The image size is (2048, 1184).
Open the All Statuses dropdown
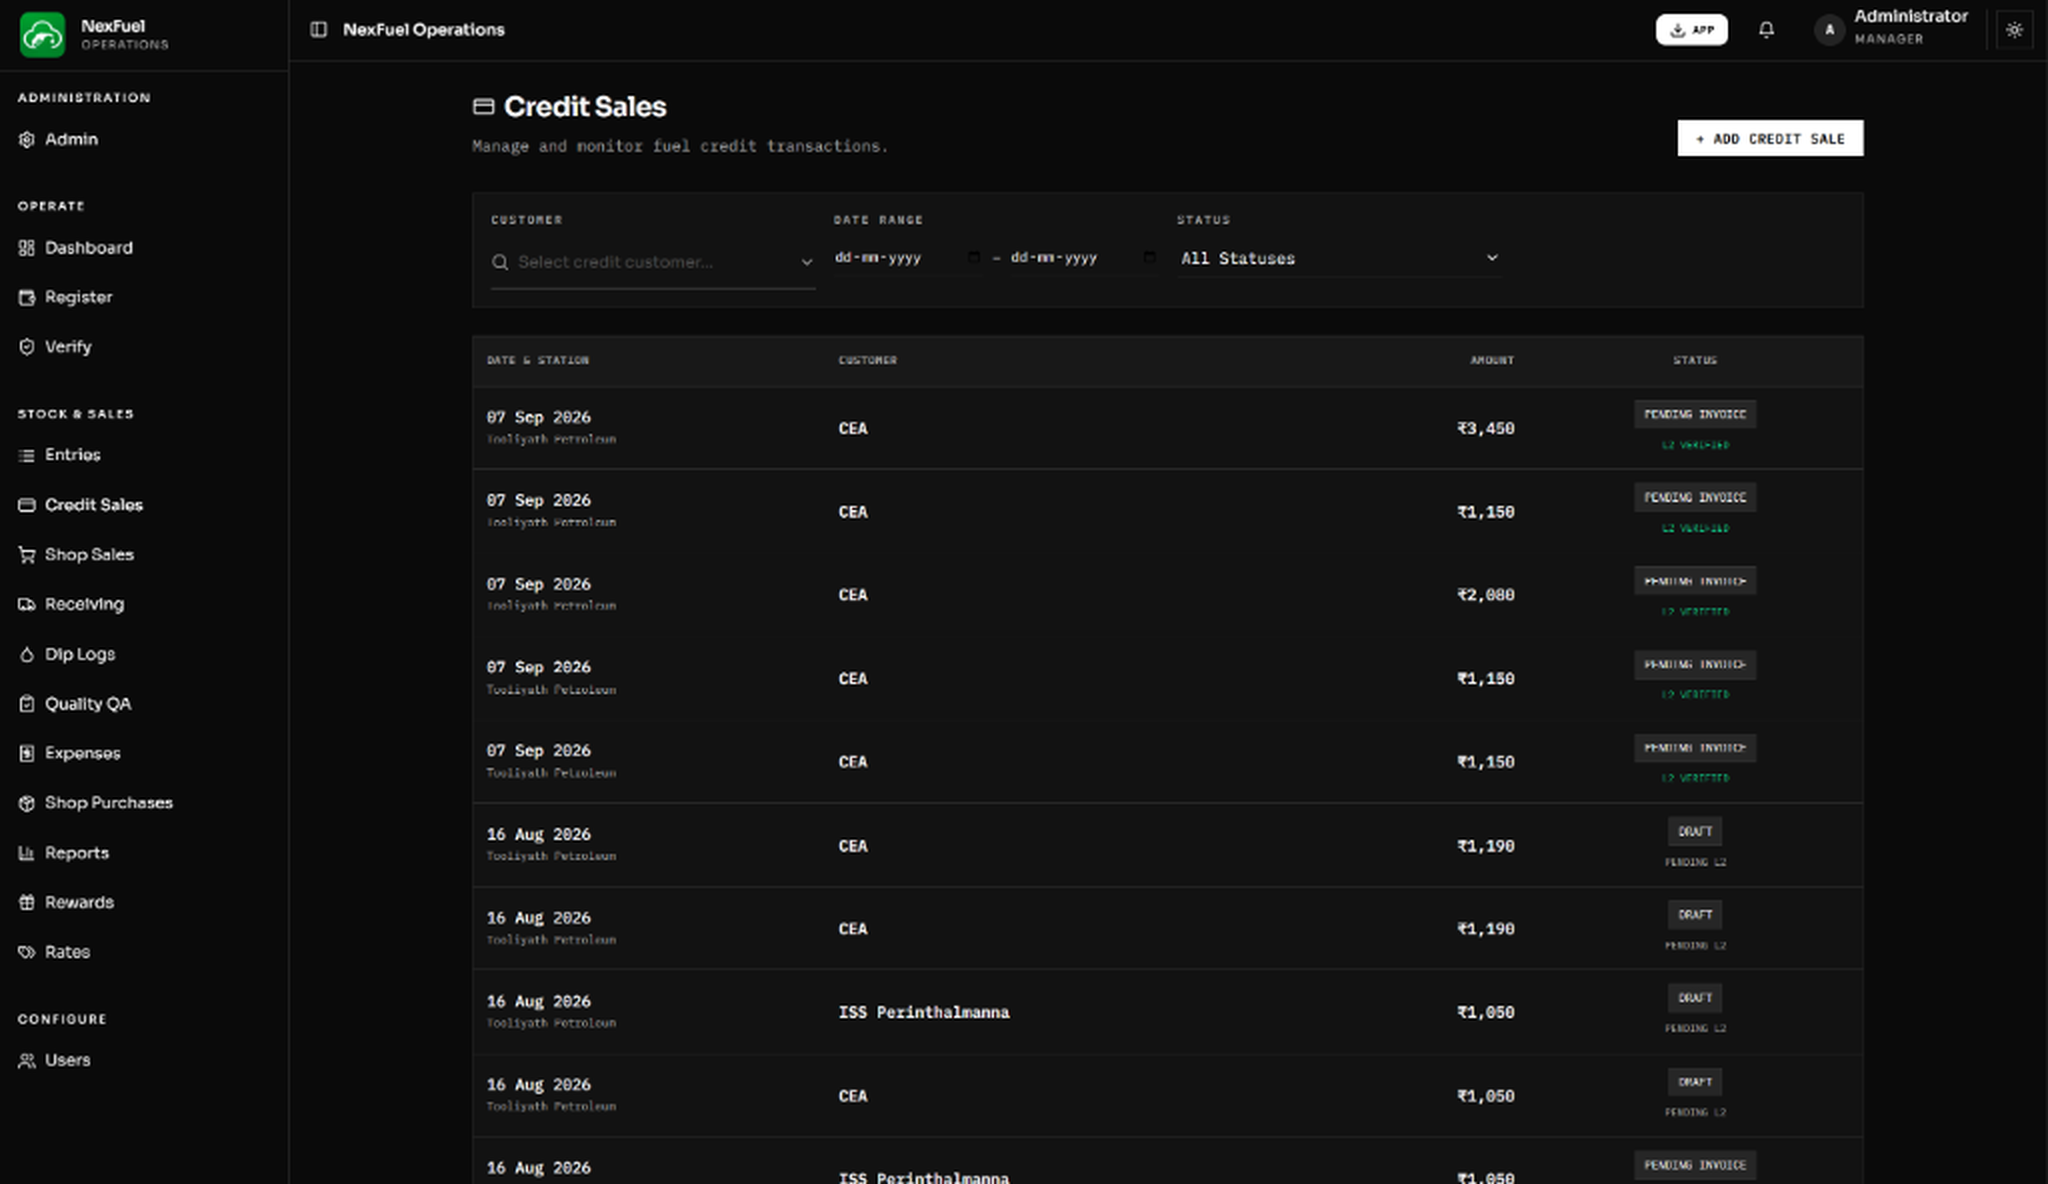(1339, 258)
